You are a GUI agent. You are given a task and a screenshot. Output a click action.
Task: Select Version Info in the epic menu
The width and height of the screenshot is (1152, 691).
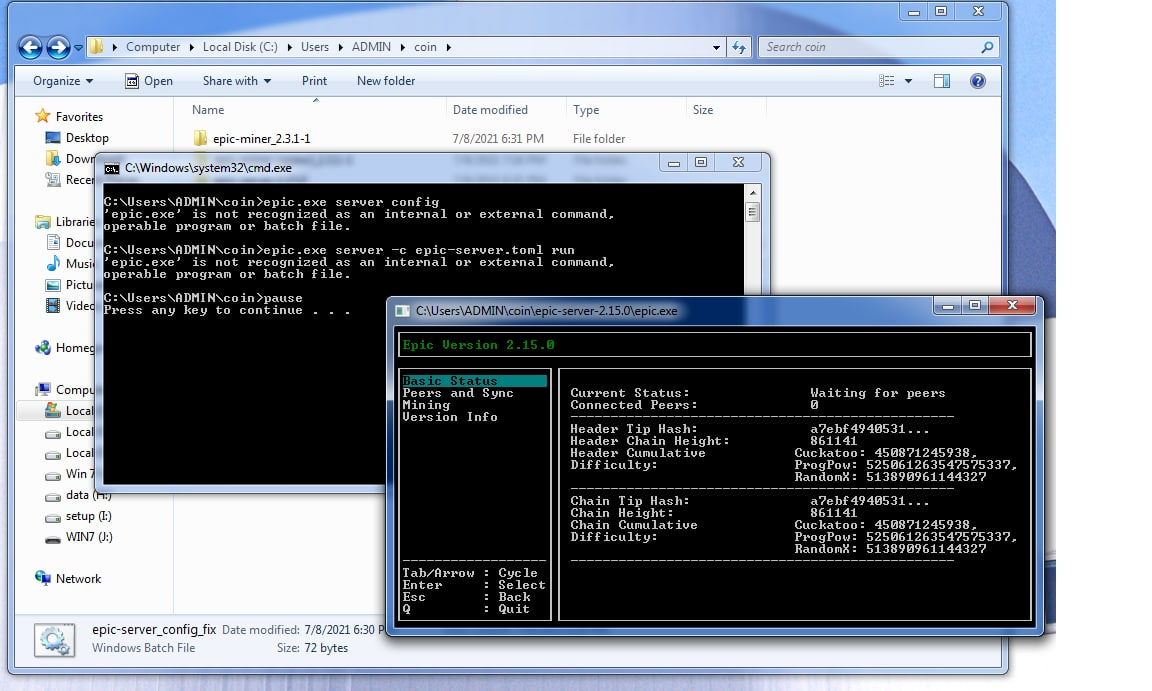[450, 416]
